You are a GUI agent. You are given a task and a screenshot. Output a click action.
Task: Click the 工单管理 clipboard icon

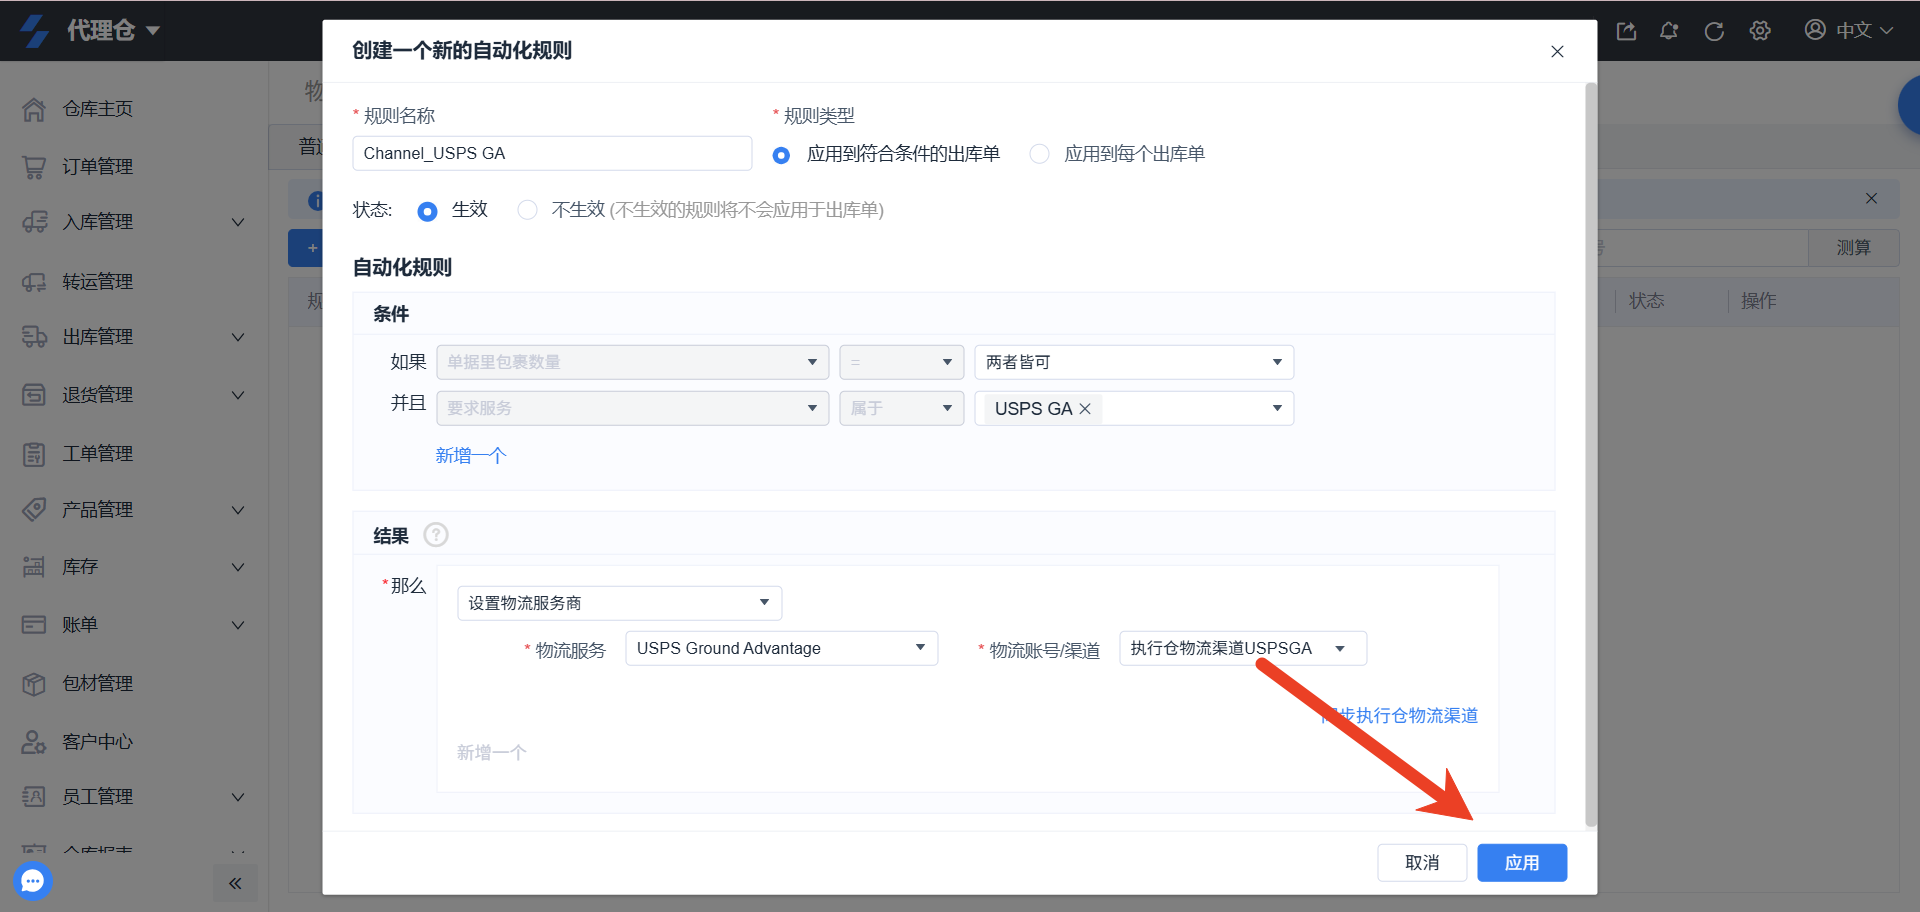(34, 454)
